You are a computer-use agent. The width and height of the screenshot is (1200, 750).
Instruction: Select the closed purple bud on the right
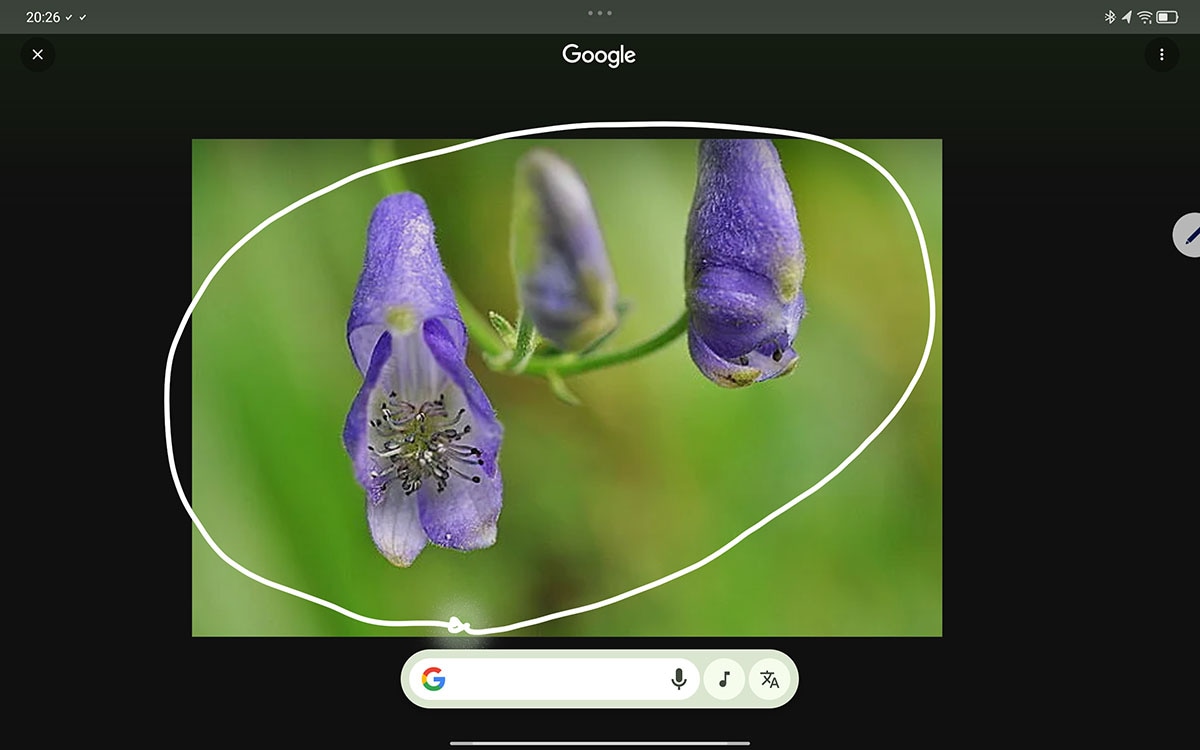pos(745,265)
